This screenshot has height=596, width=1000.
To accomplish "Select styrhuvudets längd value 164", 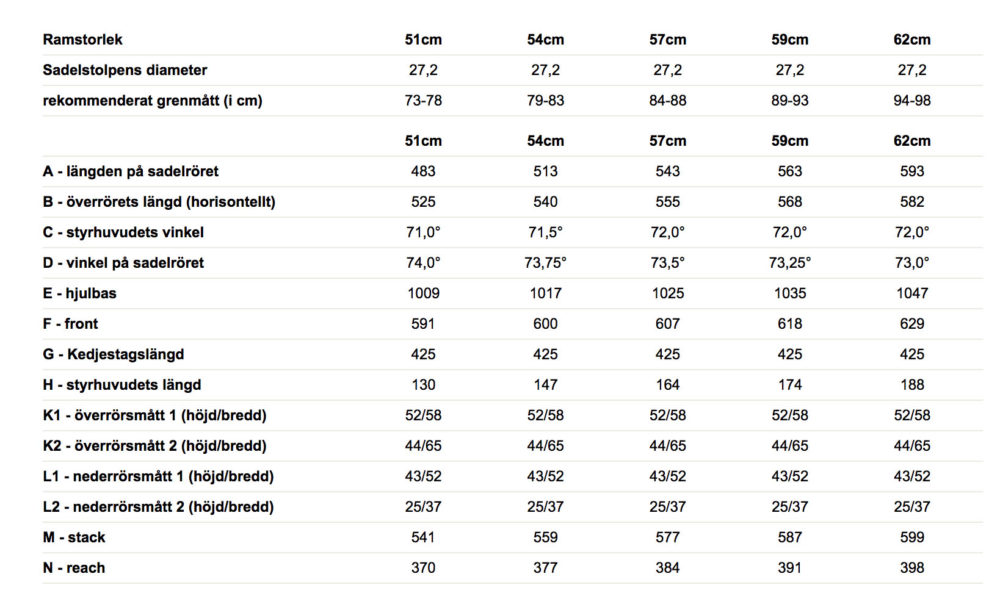I will click(668, 385).
